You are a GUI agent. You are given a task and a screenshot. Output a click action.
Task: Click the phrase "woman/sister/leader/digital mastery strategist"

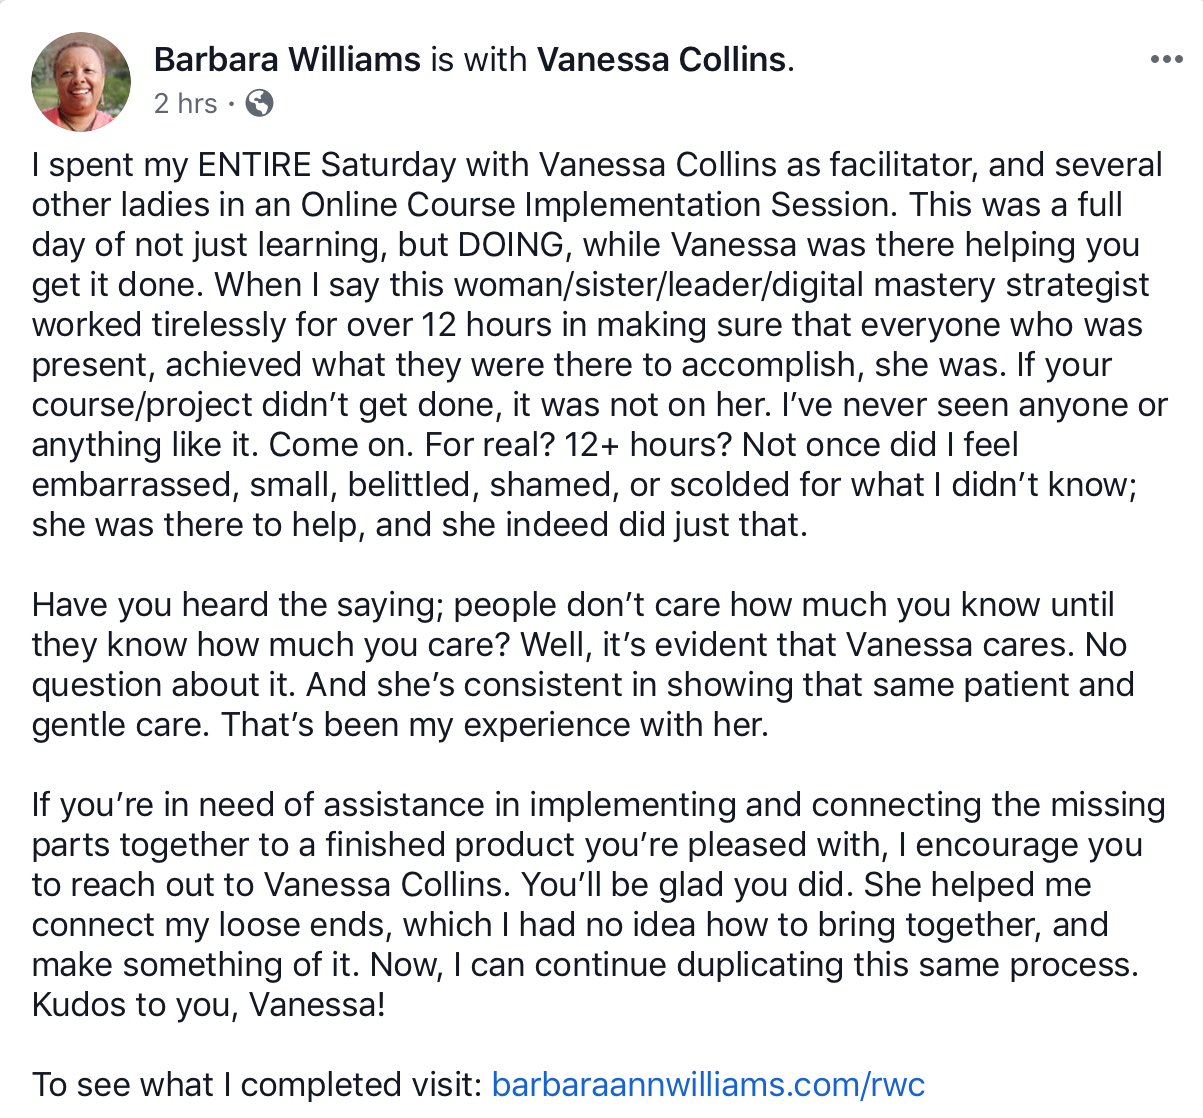tap(801, 285)
